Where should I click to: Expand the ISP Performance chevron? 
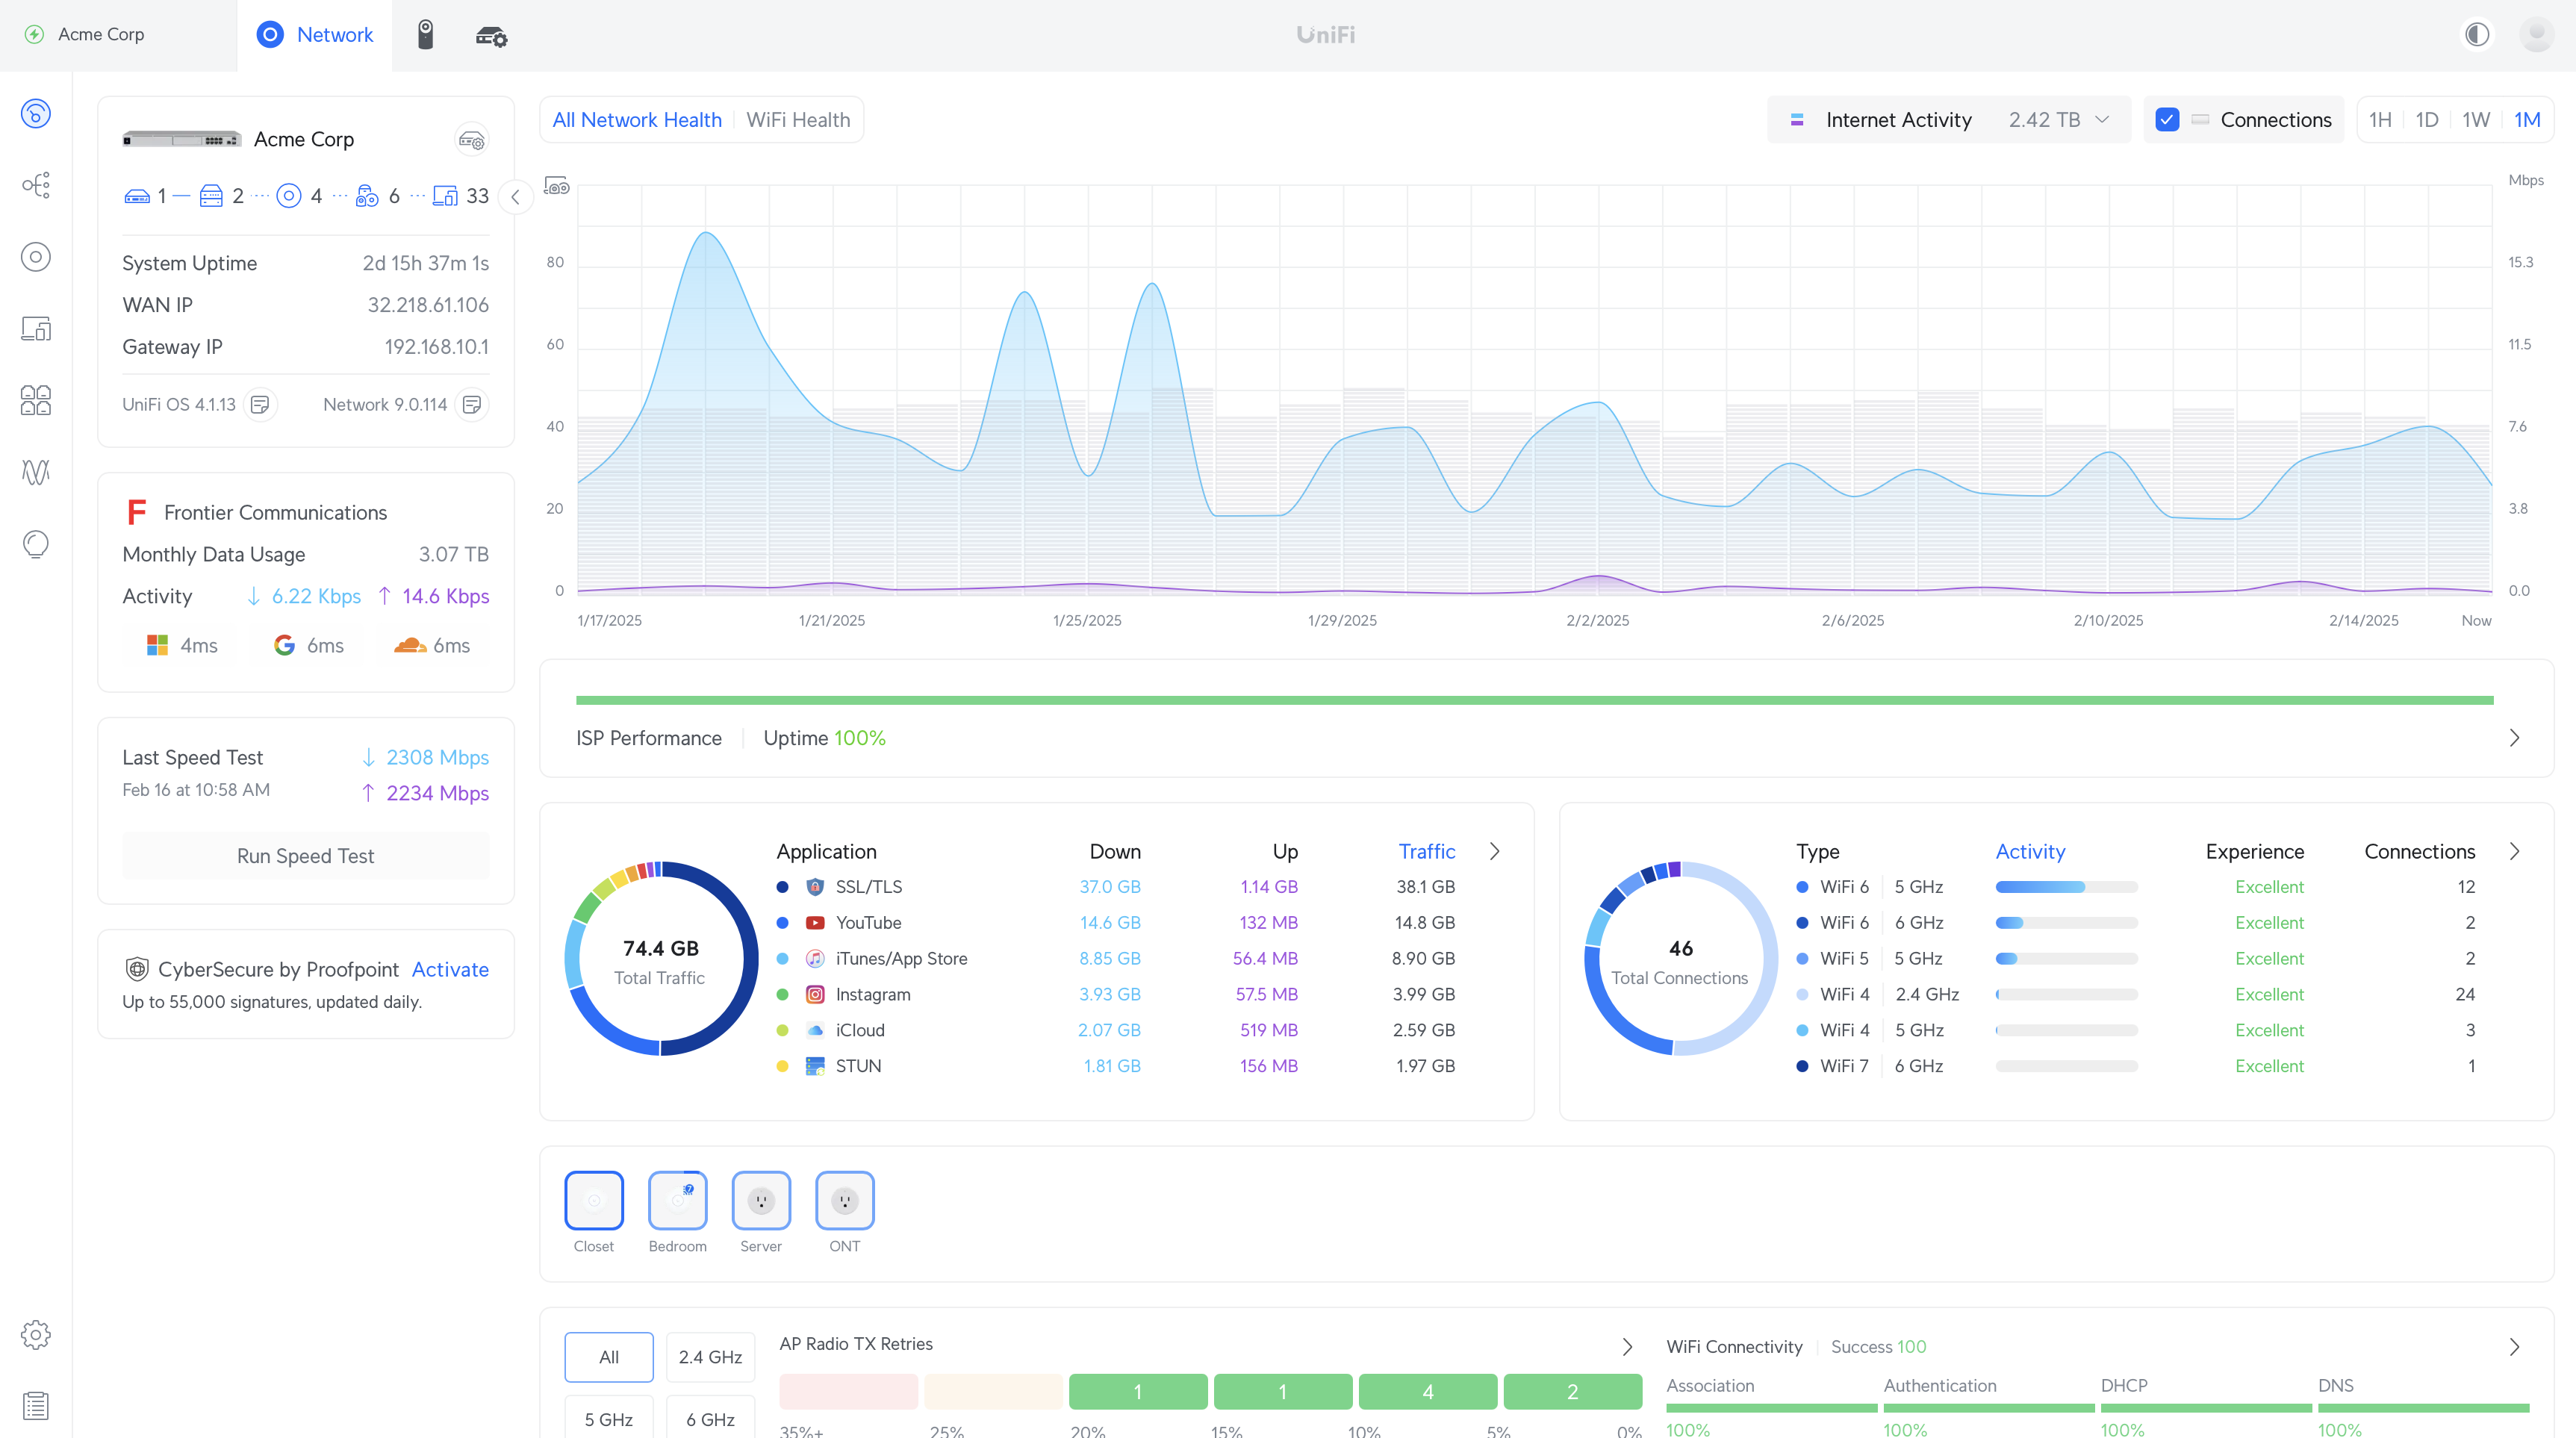(x=2514, y=738)
